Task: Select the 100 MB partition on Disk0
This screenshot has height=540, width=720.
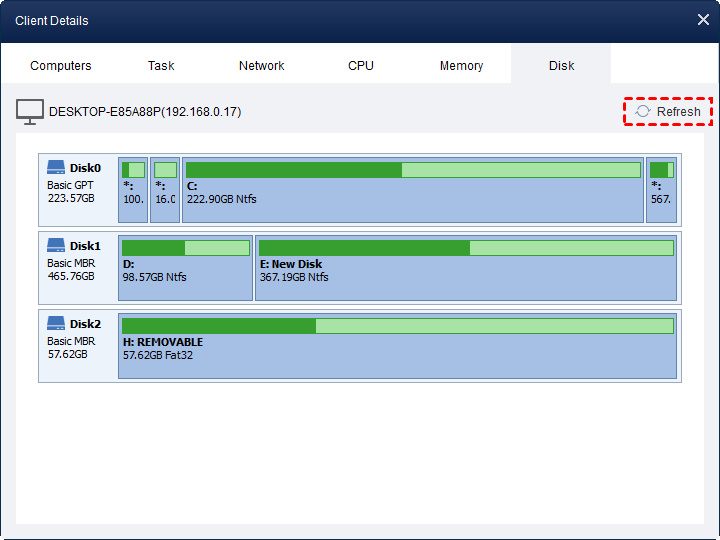Action: coord(133,190)
